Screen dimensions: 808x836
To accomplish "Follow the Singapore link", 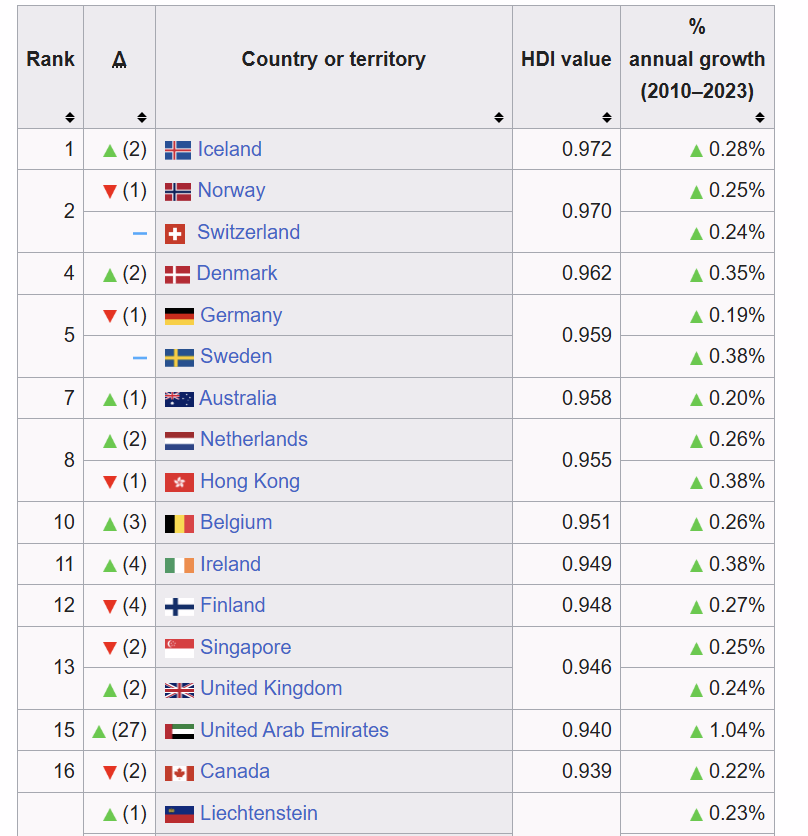I will [x=246, y=648].
